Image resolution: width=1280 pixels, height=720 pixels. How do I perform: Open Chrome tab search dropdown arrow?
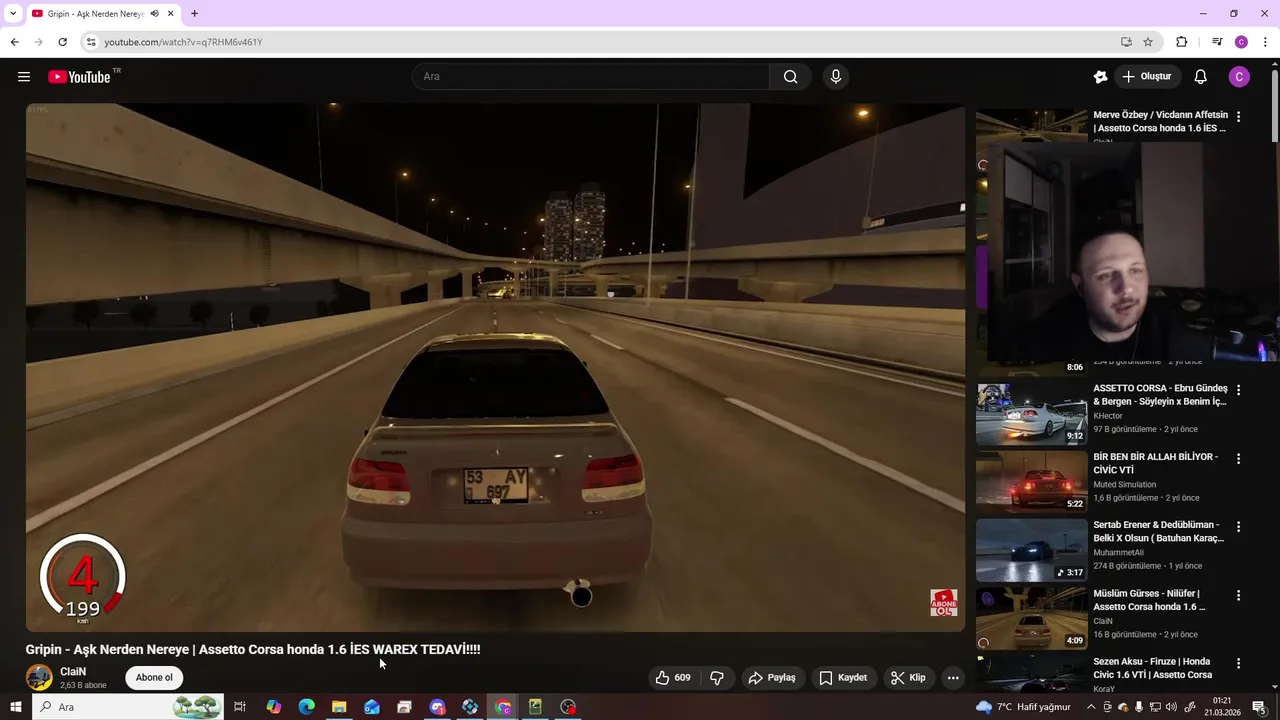pos(13,14)
